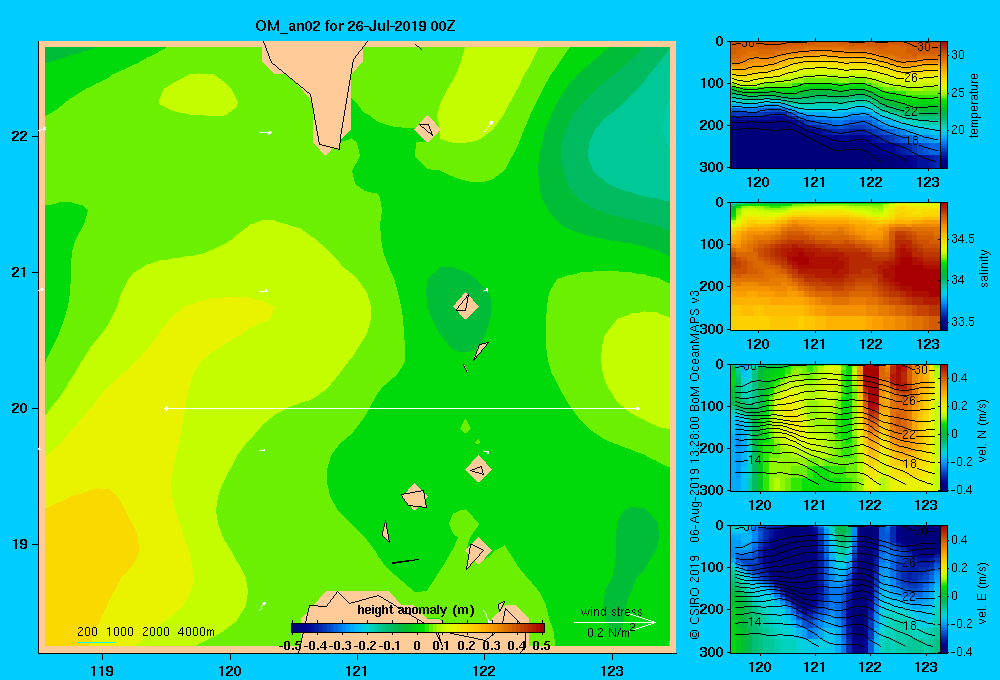Select the '0.2 N/m' wind stress value

tap(610, 632)
